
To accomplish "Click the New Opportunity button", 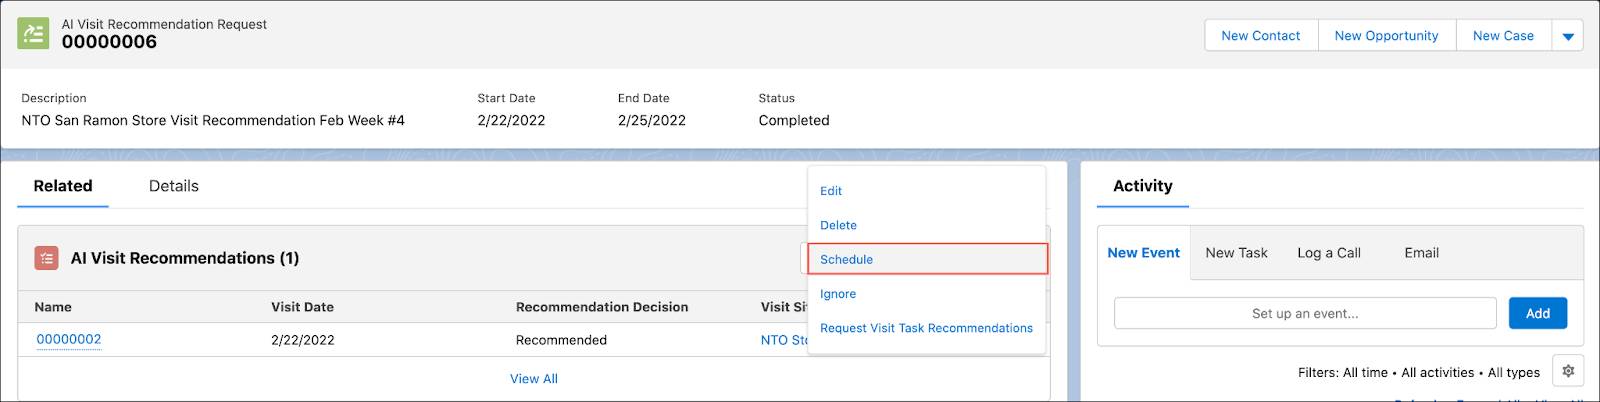I will point(1386,36).
